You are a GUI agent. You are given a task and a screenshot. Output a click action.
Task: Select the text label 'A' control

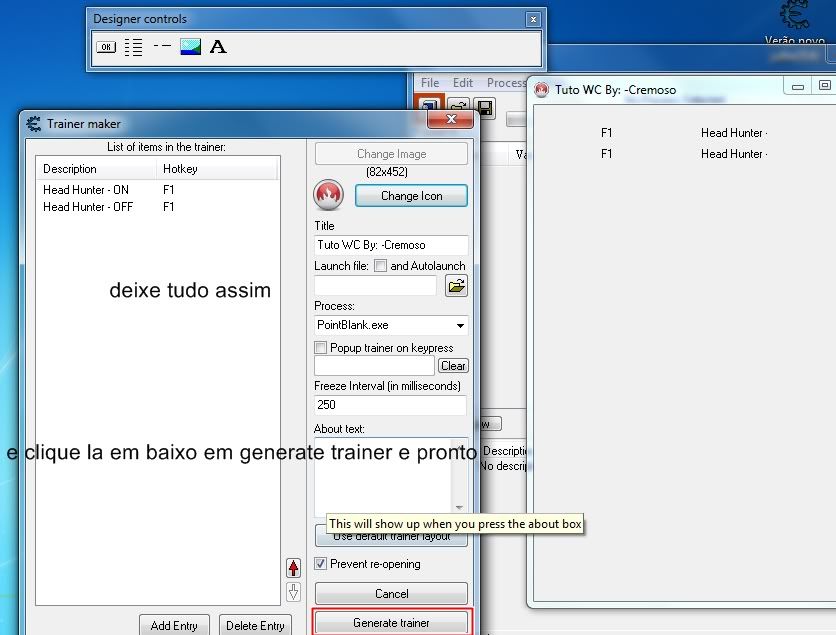click(218, 47)
